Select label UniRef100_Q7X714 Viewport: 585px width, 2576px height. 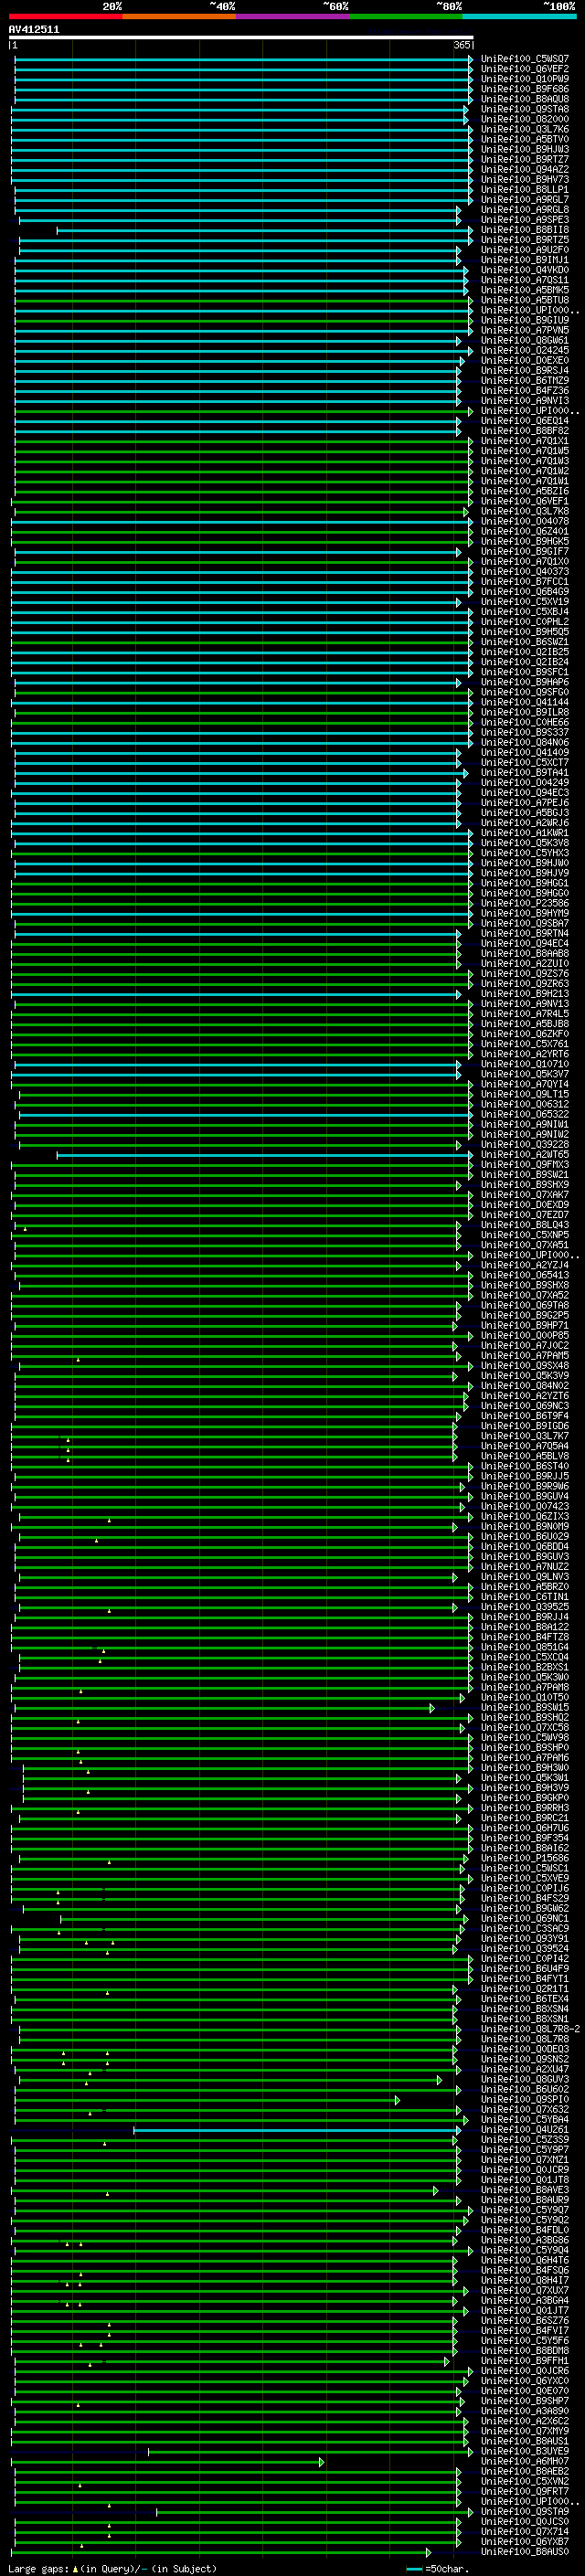525,2531
